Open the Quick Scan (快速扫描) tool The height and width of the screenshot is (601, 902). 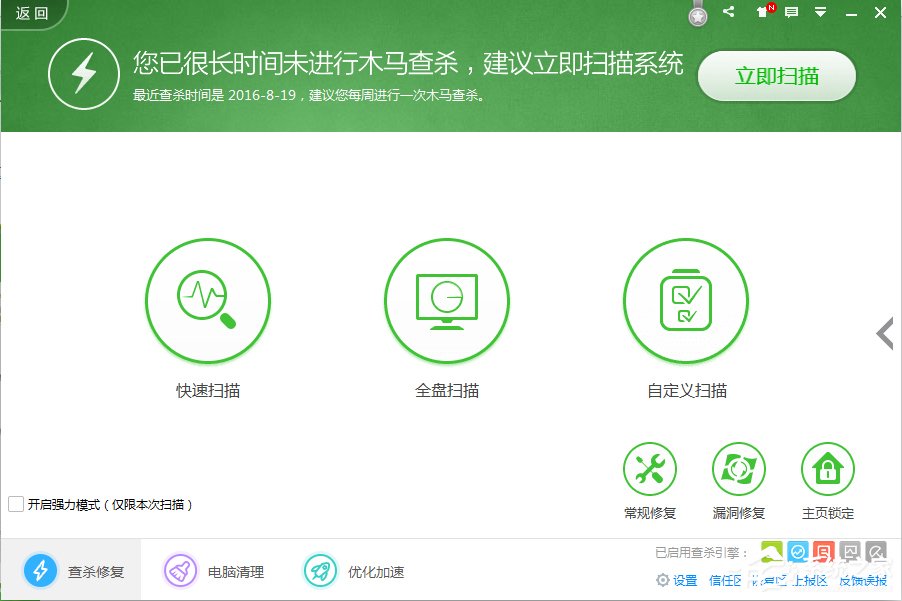coord(208,301)
